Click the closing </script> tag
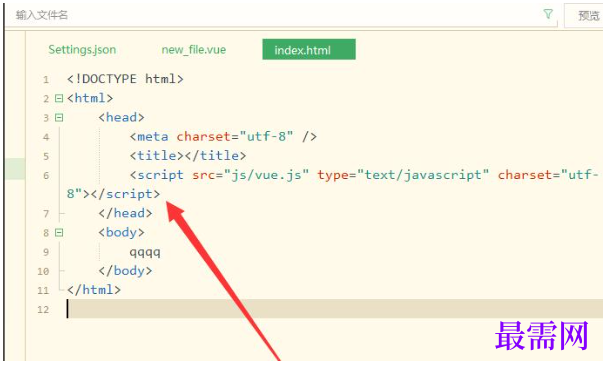The image size is (607, 367). point(125,194)
